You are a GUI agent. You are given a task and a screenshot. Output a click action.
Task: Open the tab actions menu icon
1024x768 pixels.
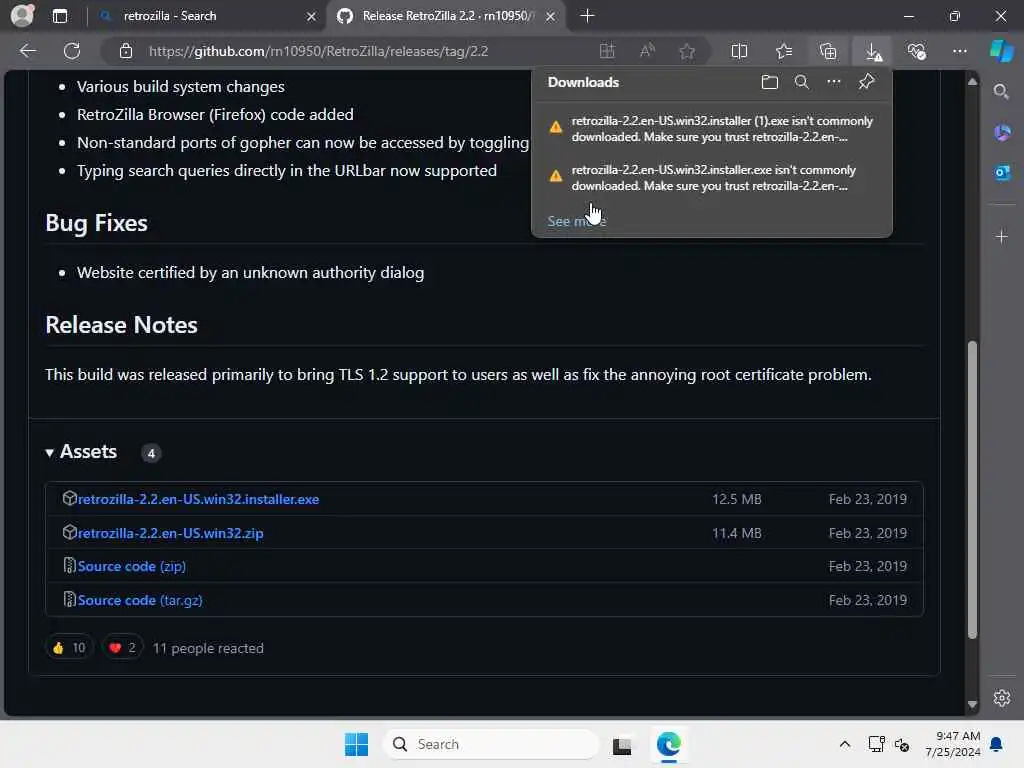60,16
